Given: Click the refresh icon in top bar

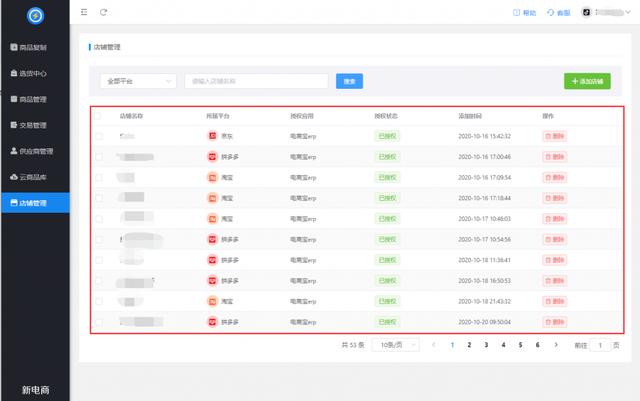Looking at the screenshot, I should [104, 12].
